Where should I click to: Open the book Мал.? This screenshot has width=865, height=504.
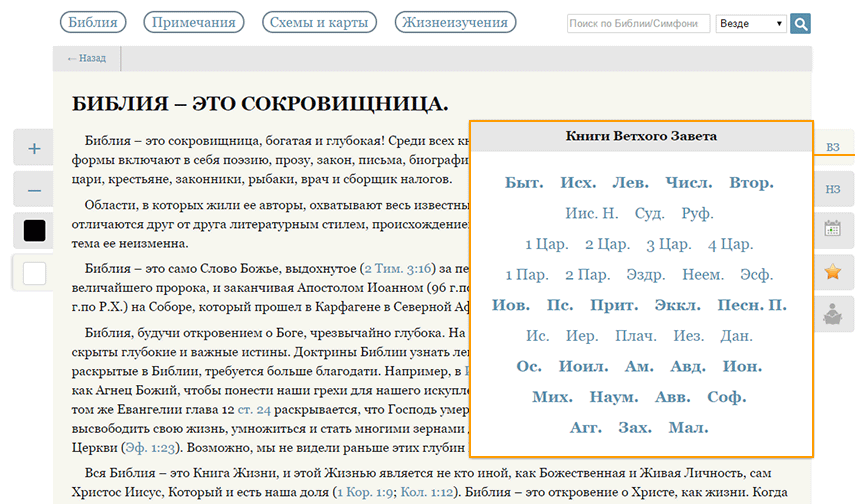point(688,427)
